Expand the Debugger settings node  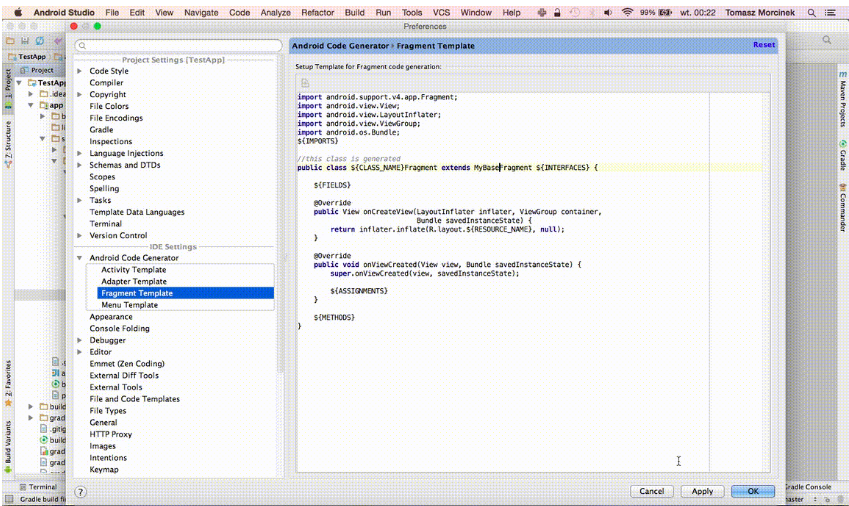(x=80, y=340)
